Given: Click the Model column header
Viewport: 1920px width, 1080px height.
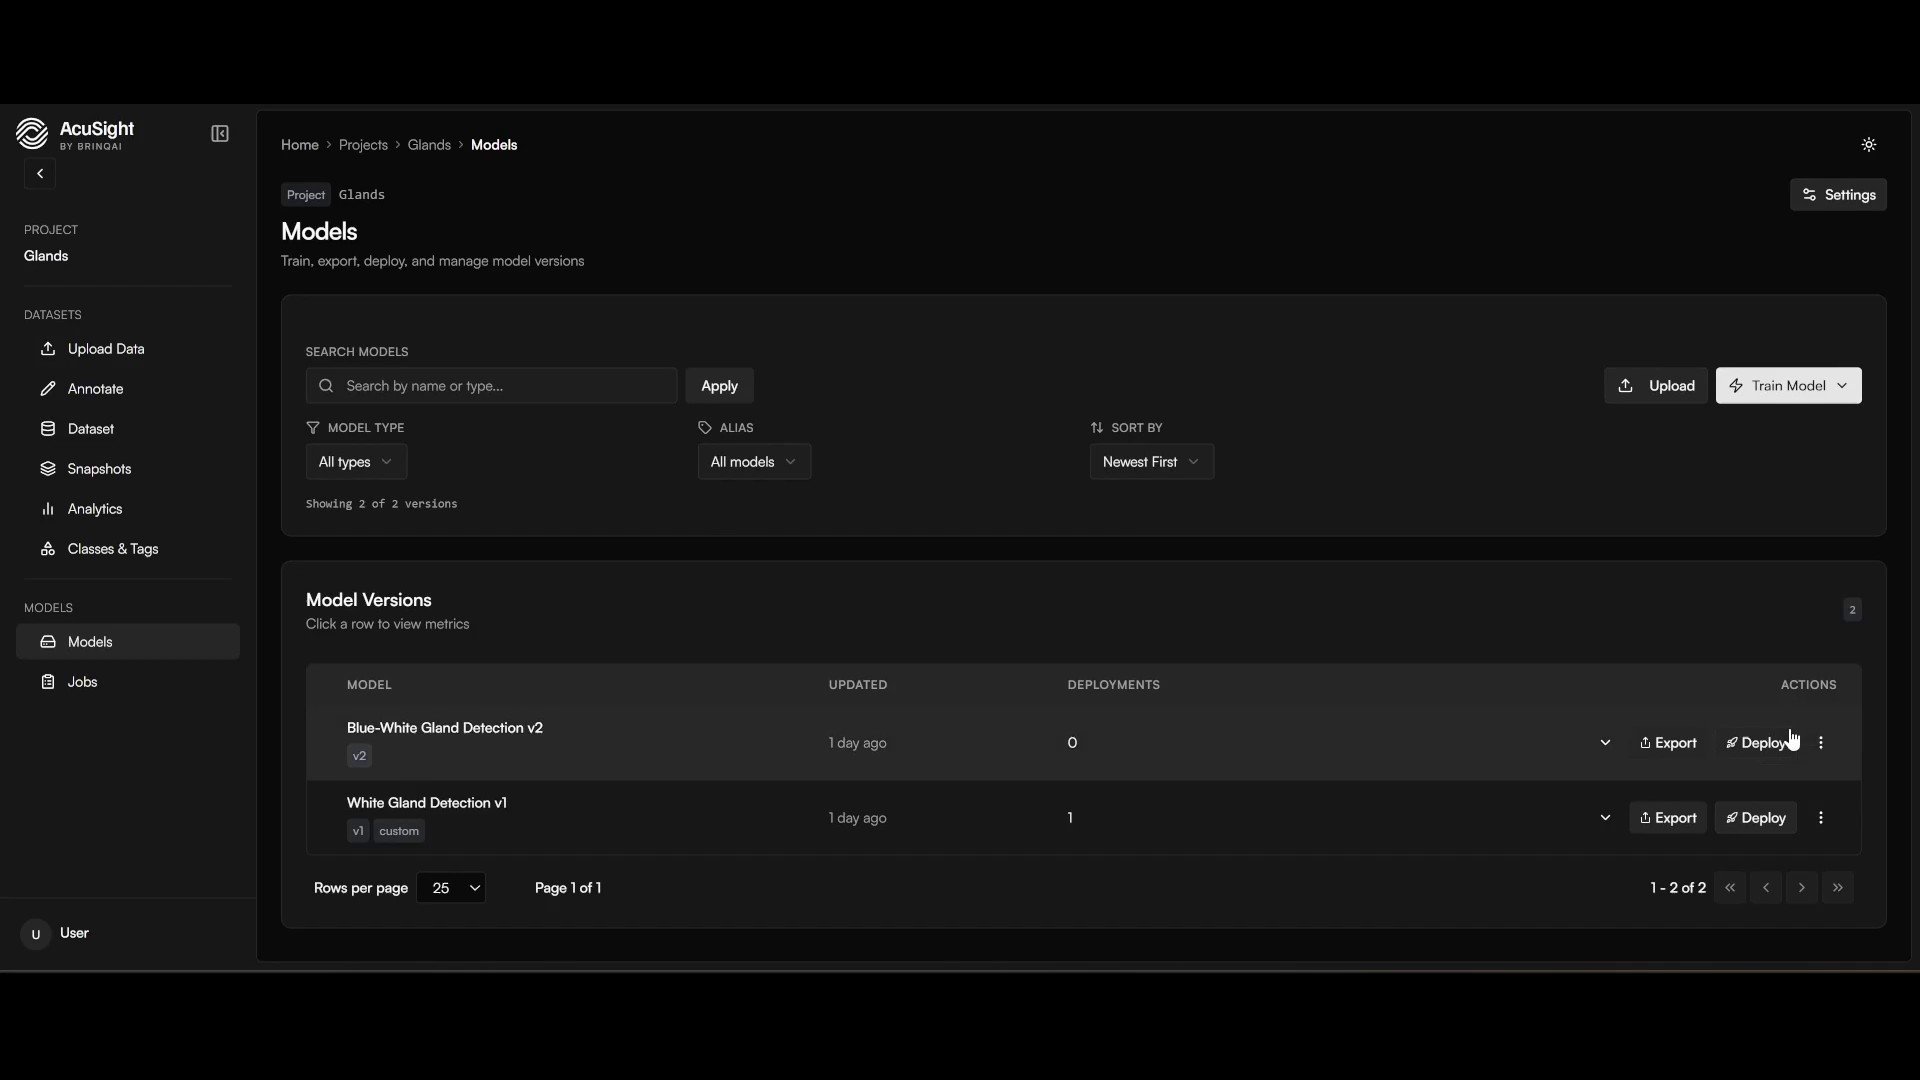Looking at the screenshot, I should click(x=369, y=685).
